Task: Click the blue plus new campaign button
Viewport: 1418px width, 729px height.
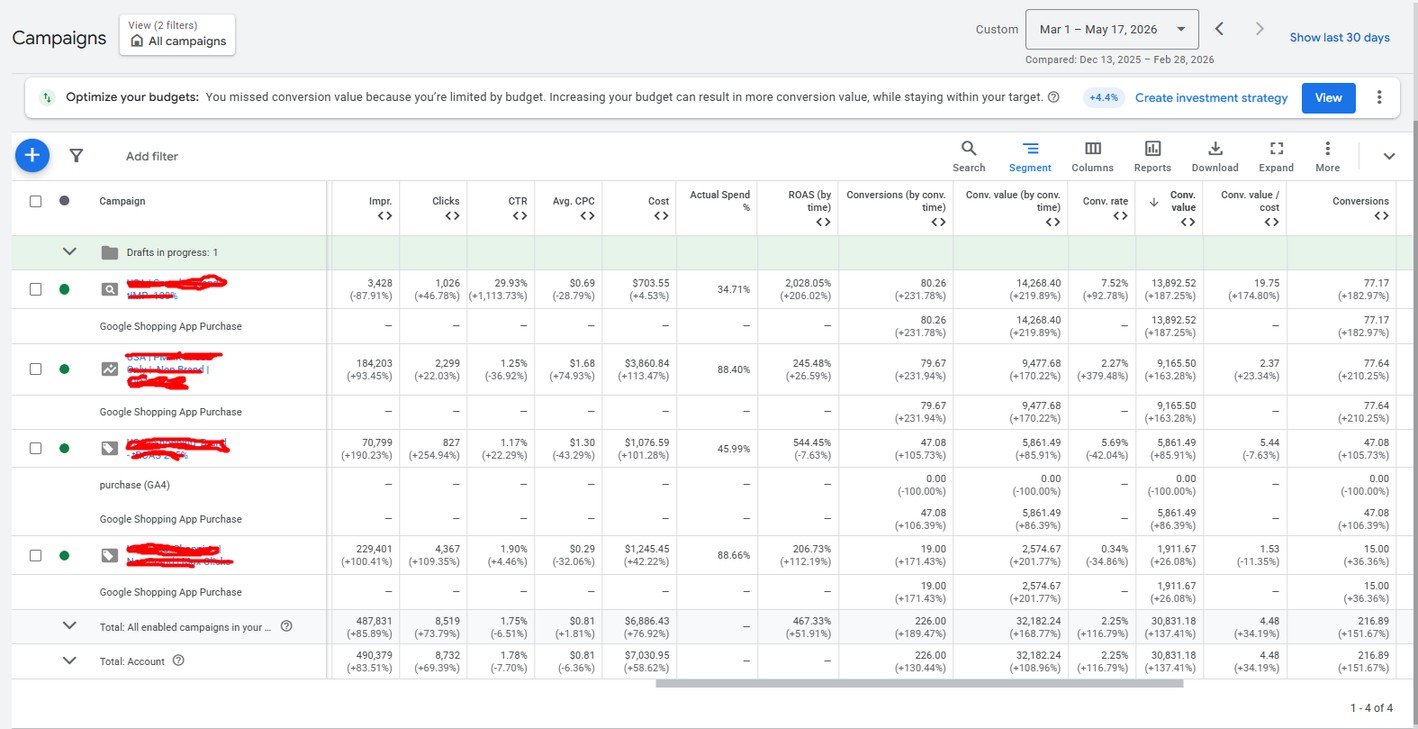Action: coord(32,155)
